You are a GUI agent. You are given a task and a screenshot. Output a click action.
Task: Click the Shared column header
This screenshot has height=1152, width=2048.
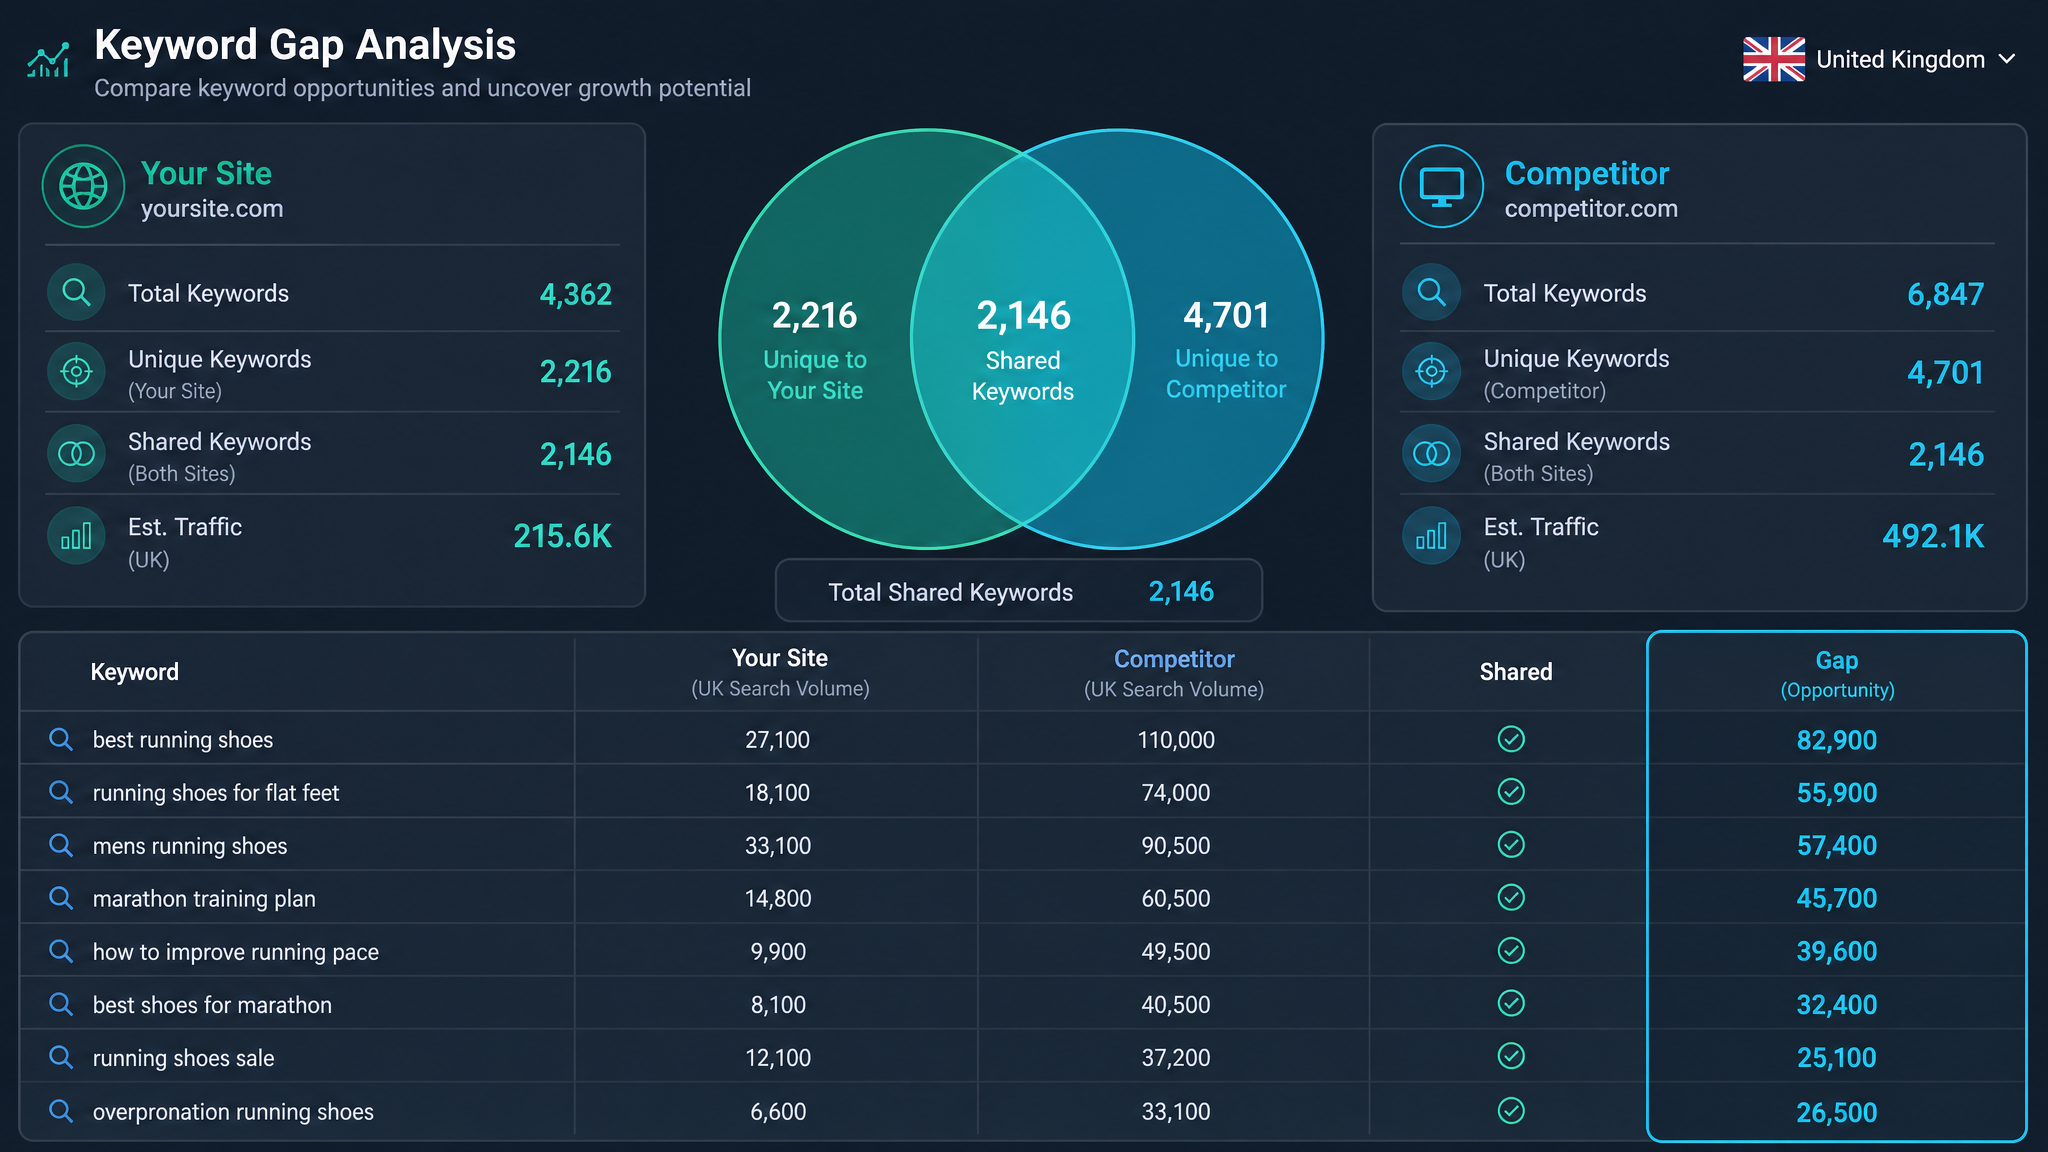pyautogui.click(x=1516, y=672)
